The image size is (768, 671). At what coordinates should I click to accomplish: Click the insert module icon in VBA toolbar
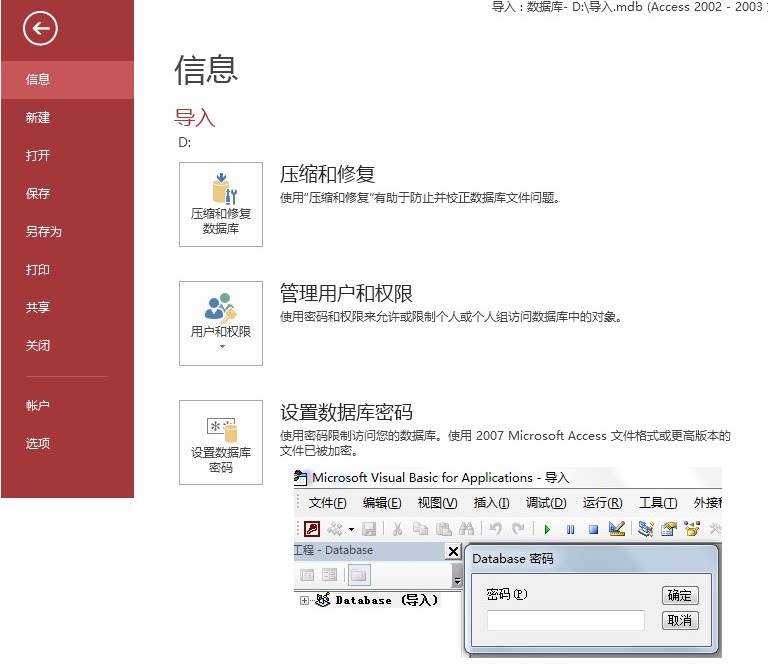[336, 529]
